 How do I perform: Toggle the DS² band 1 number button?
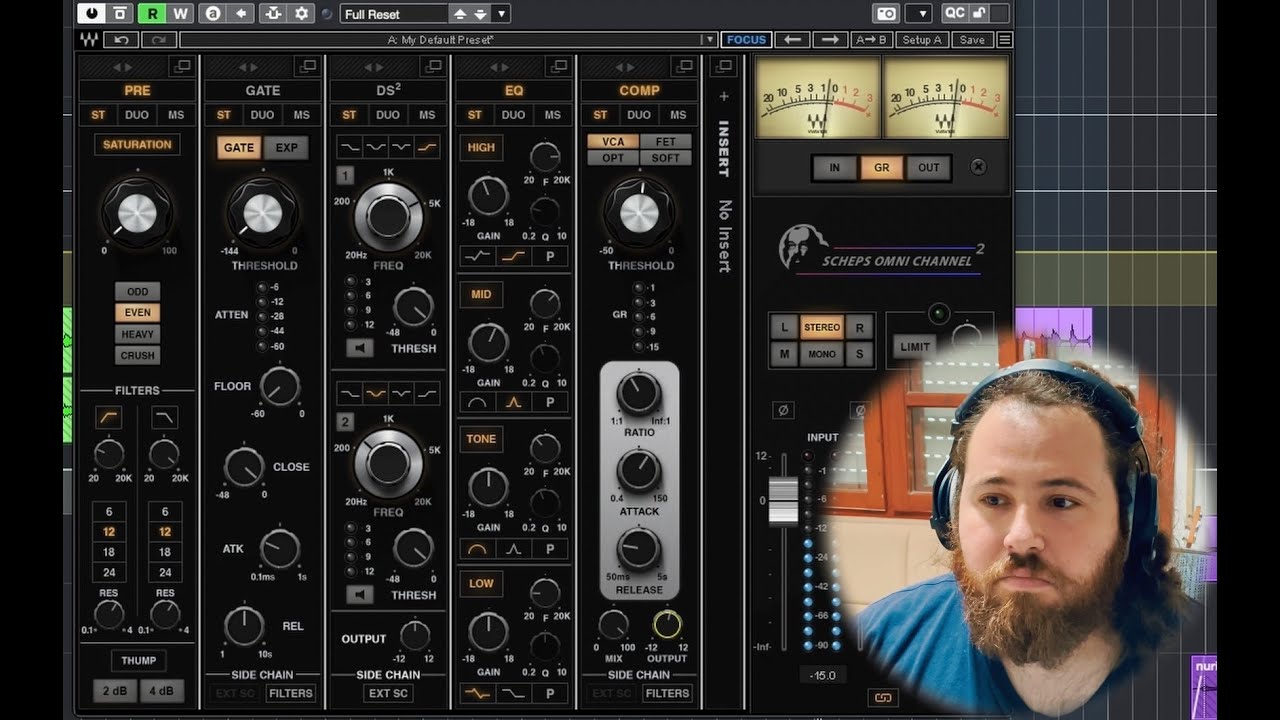[x=345, y=176]
